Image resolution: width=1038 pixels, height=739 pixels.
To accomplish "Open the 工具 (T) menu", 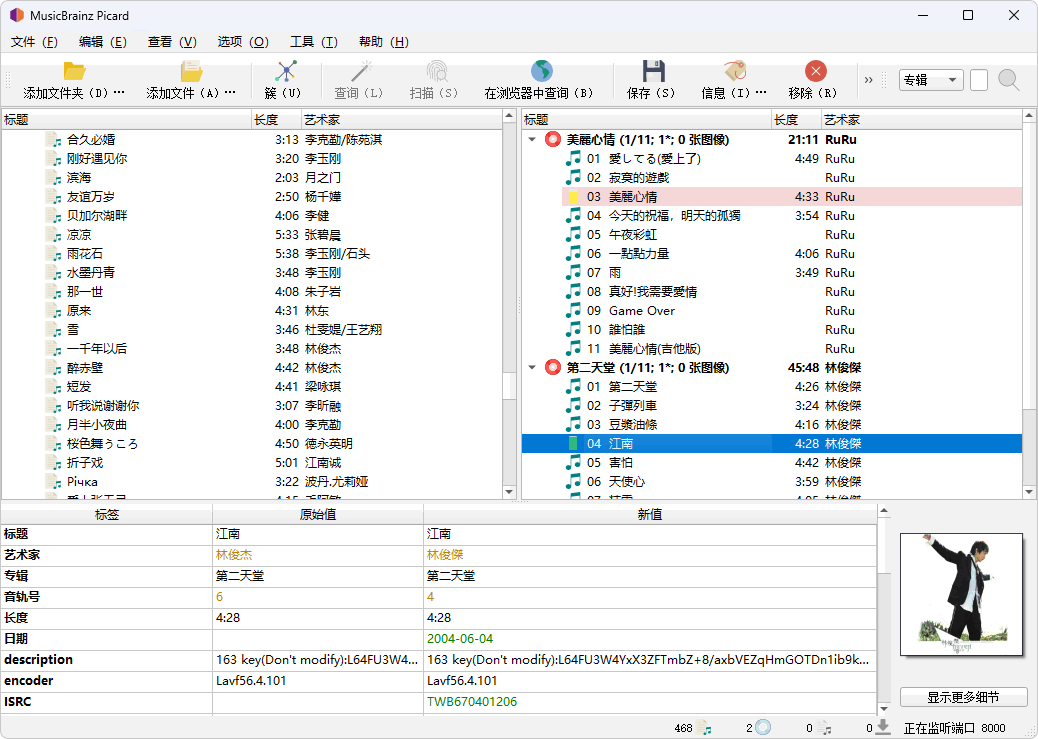I will click(314, 42).
